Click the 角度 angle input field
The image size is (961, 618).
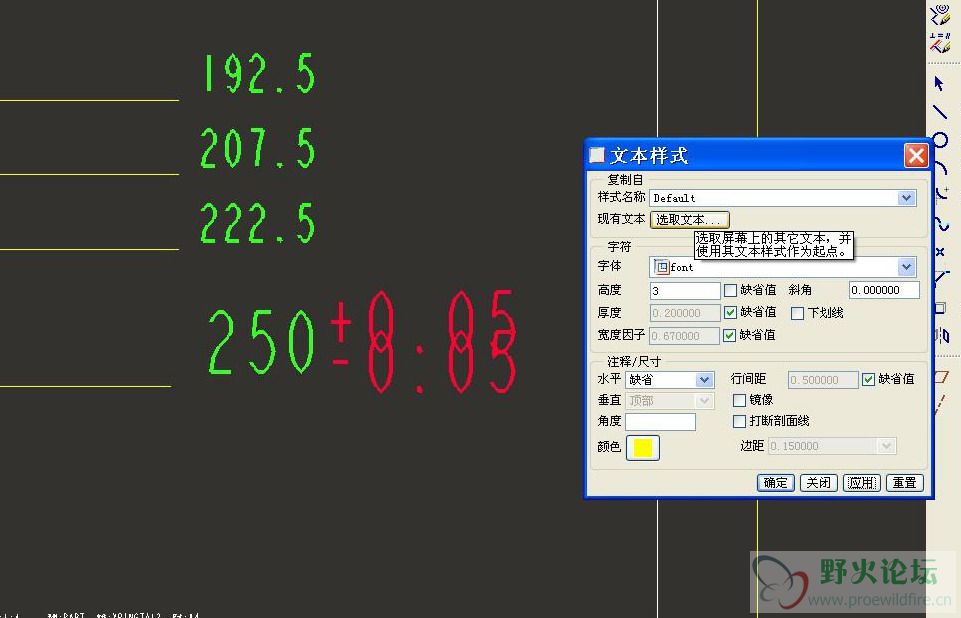pyautogui.click(x=660, y=421)
